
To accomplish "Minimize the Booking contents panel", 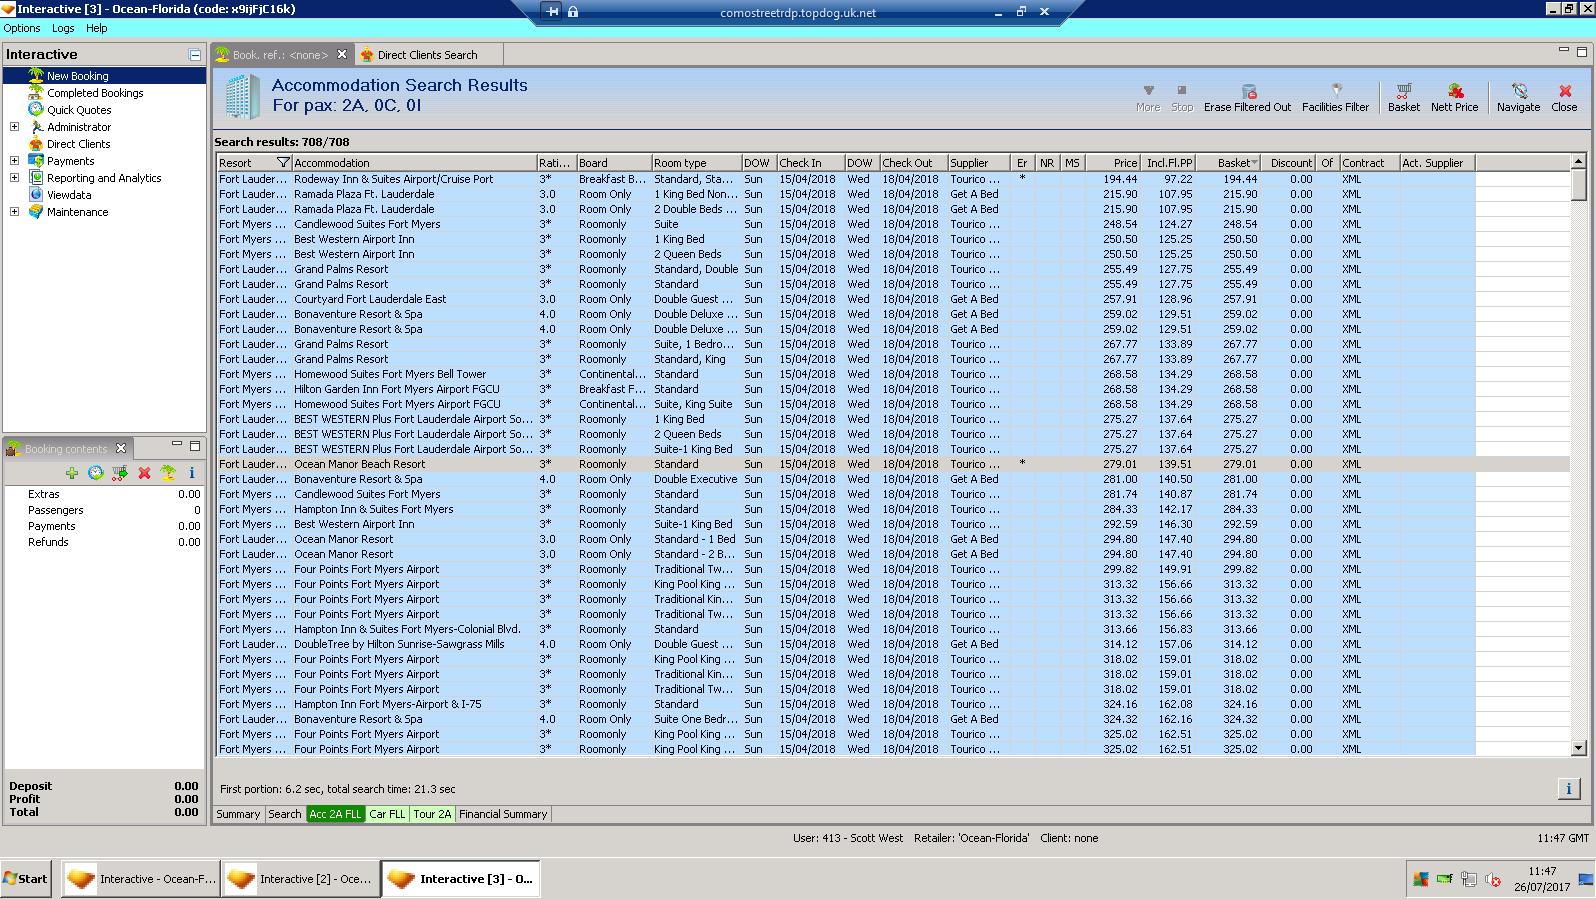I will tap(177, 445).
